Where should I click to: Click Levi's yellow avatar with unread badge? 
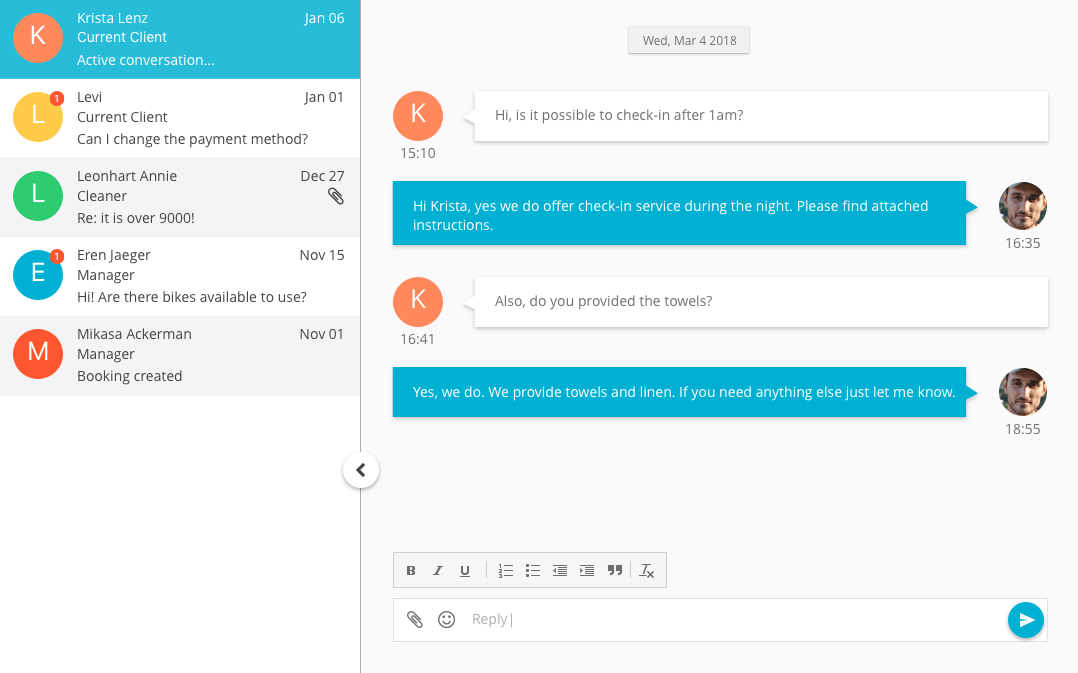[x=38, y=117]
